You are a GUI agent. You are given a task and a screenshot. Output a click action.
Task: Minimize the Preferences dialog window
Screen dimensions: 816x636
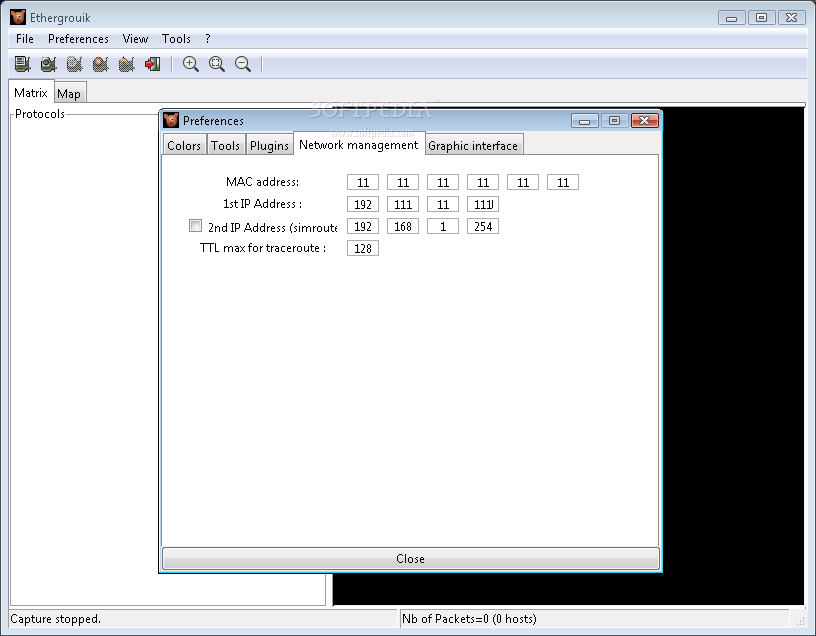click(584, 120)
